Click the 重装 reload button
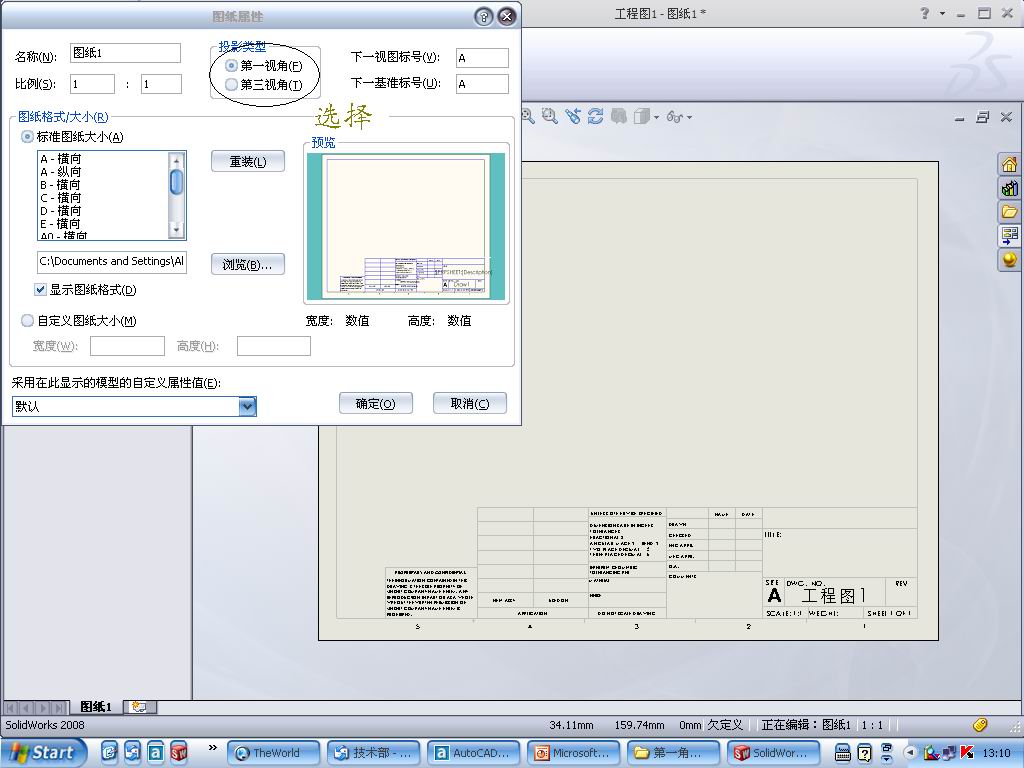This screenshot has height=768, width=1024. (x=248, y=161)
